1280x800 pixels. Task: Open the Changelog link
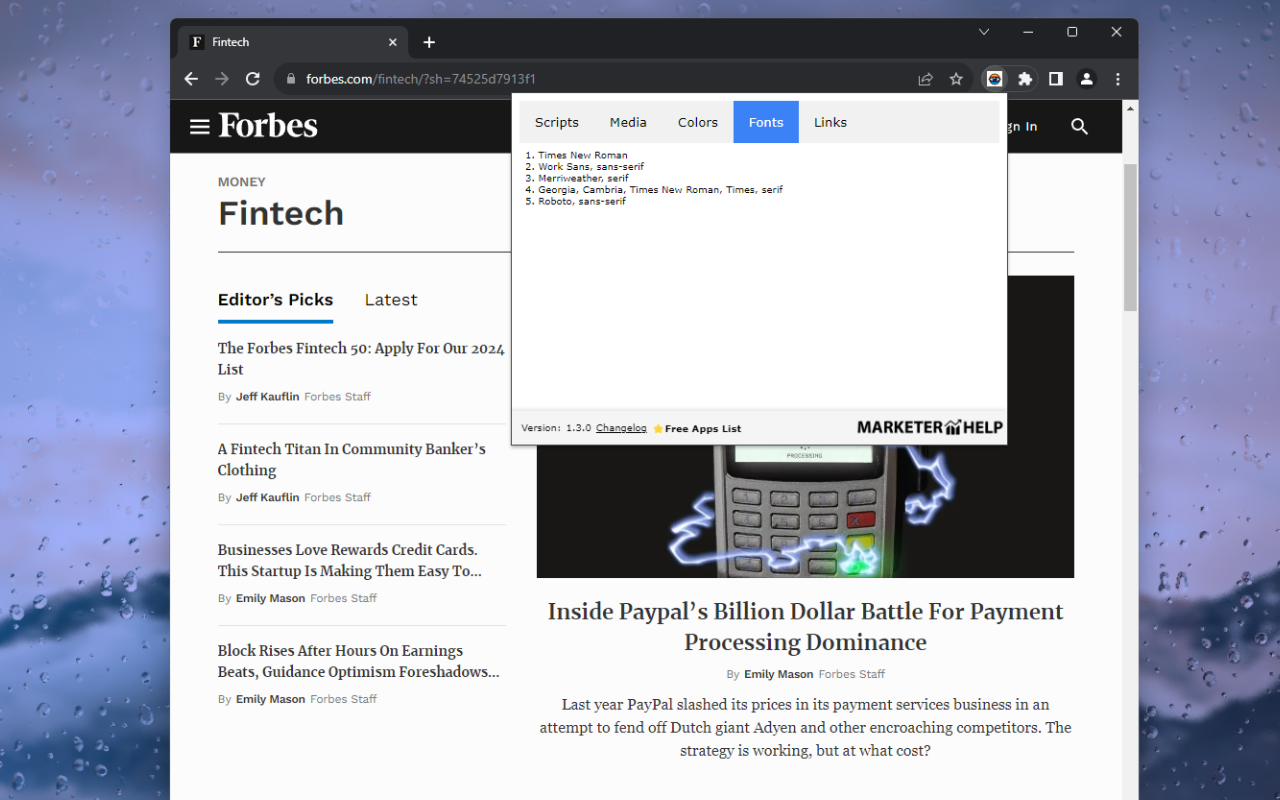click(x=620, y=427)
